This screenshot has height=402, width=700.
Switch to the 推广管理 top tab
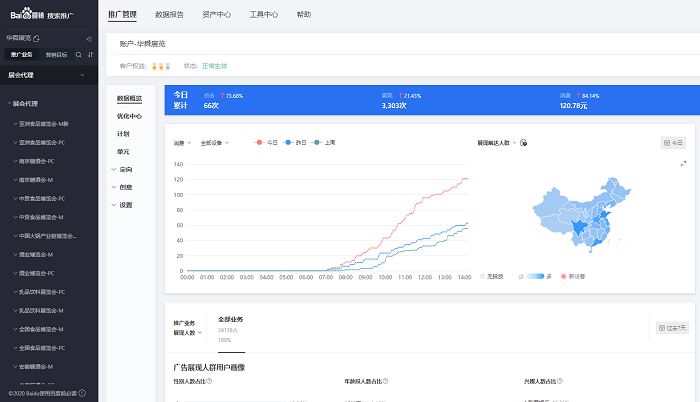[122, 14]
